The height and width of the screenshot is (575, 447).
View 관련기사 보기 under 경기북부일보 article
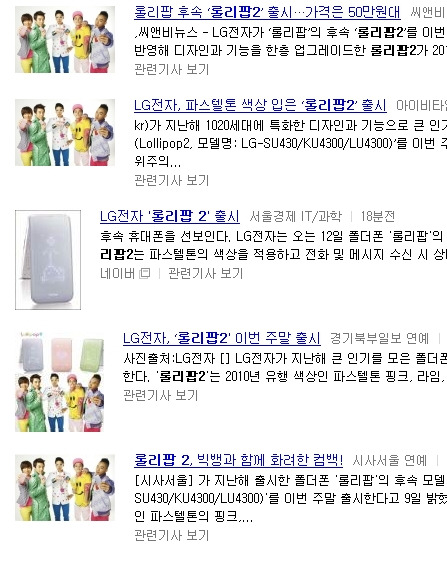[x=161, y=395]
